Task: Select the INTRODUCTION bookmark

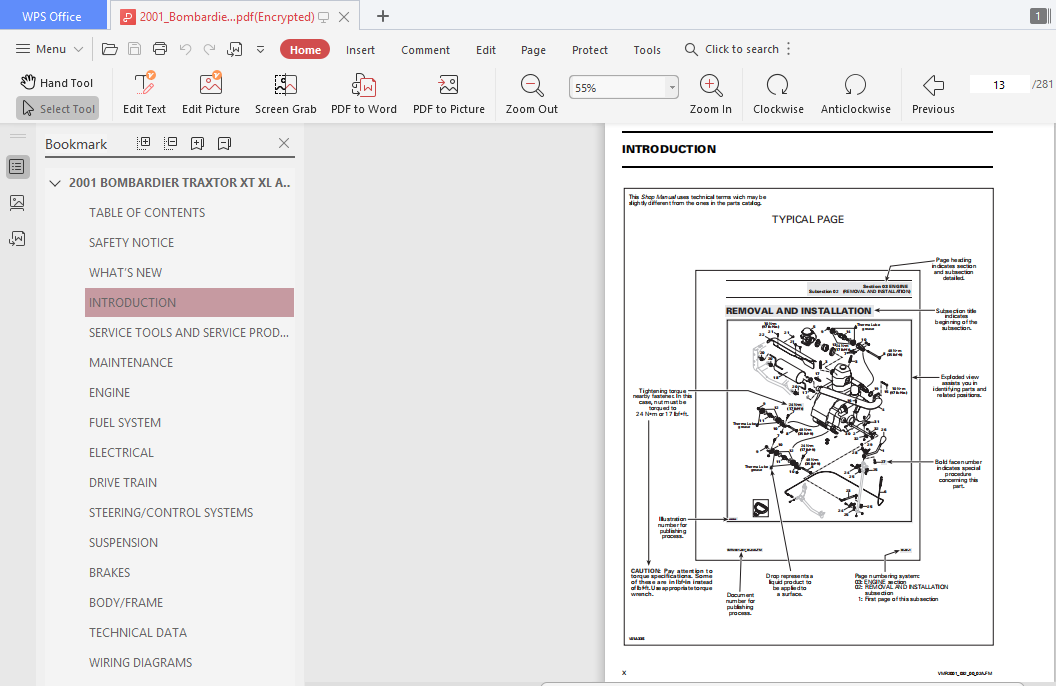Action: click(x=189, y=302)
